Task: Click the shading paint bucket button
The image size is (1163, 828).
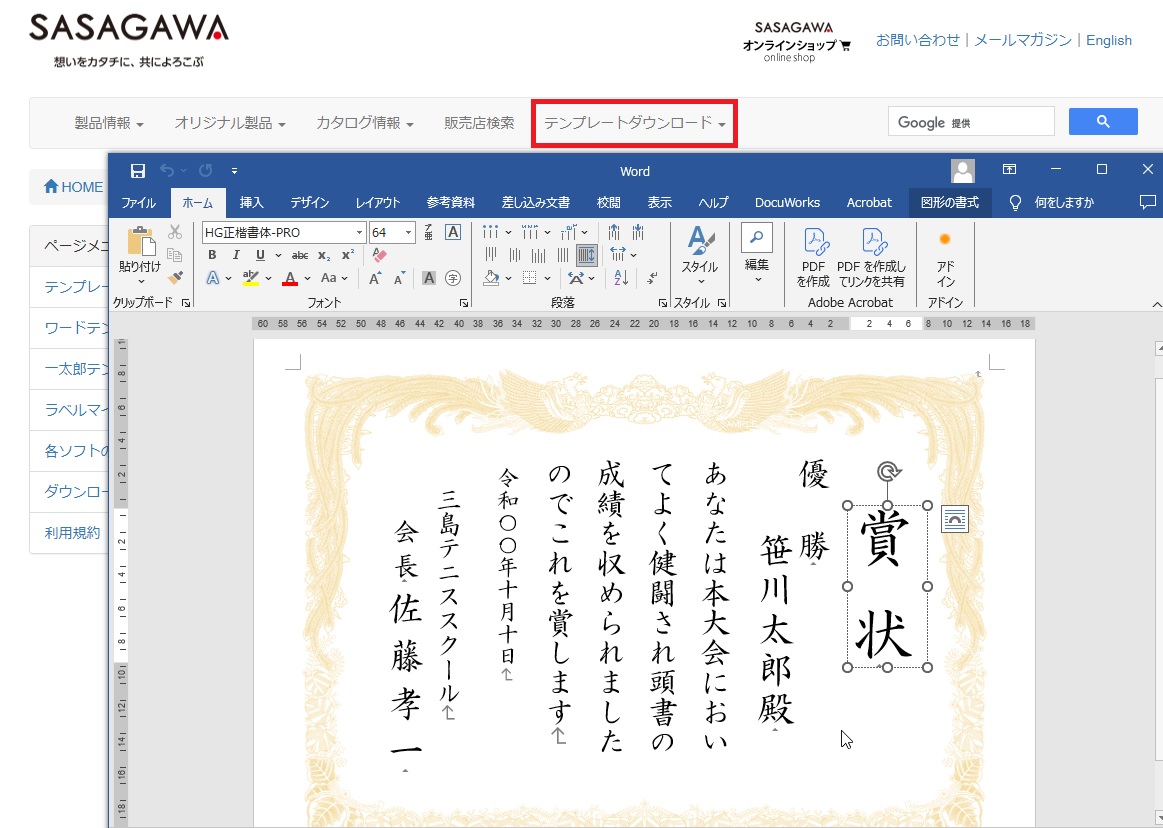Action: (x=491, y=278)
